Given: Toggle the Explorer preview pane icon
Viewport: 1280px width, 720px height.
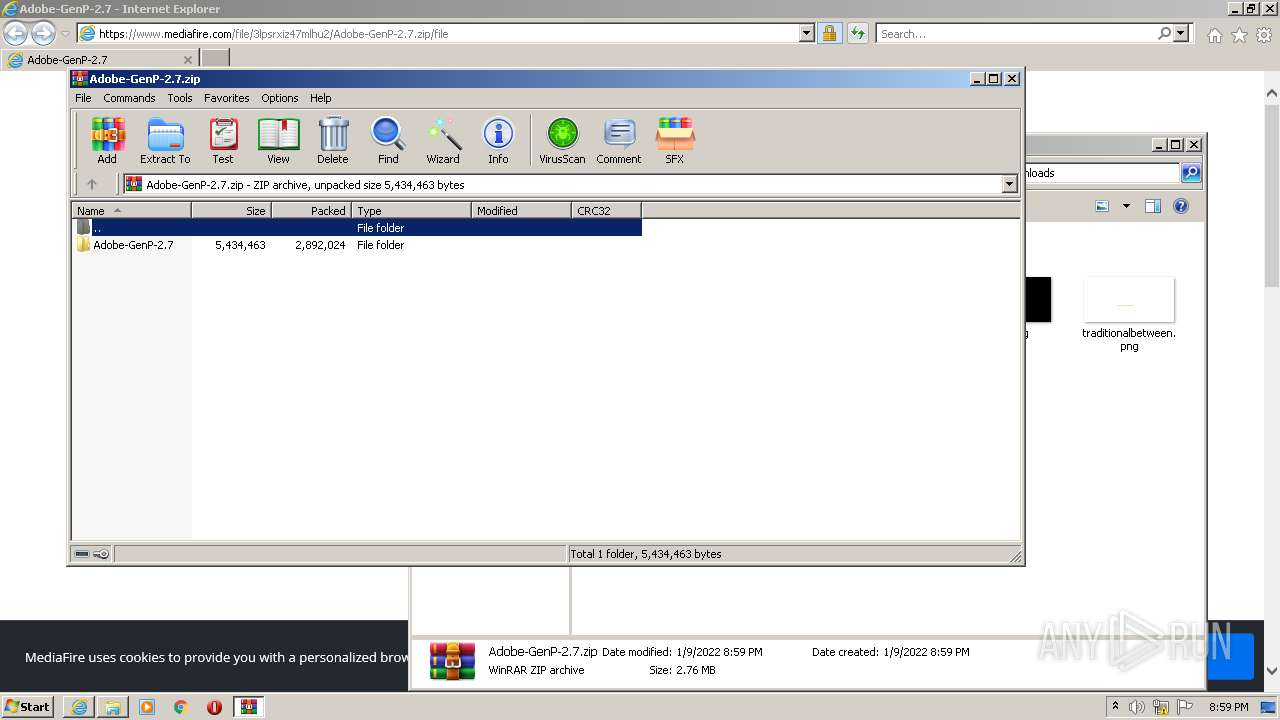Looking at the screenshot, I should pos(1153,206).
